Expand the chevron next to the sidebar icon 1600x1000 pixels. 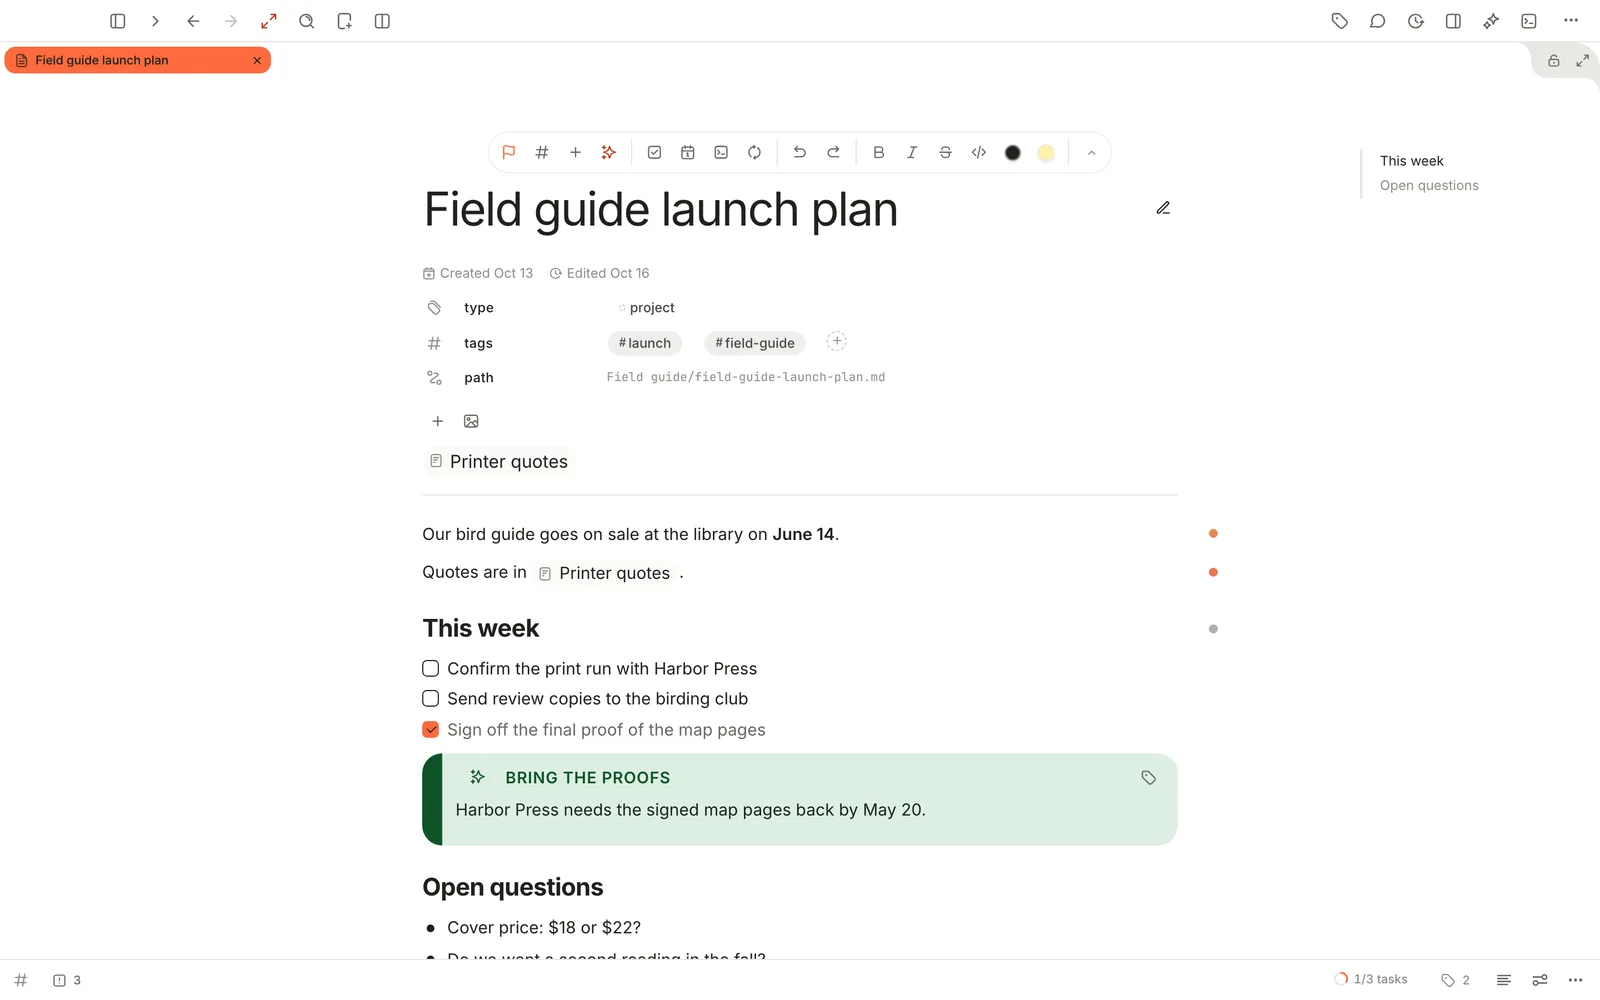pos(155,21)
